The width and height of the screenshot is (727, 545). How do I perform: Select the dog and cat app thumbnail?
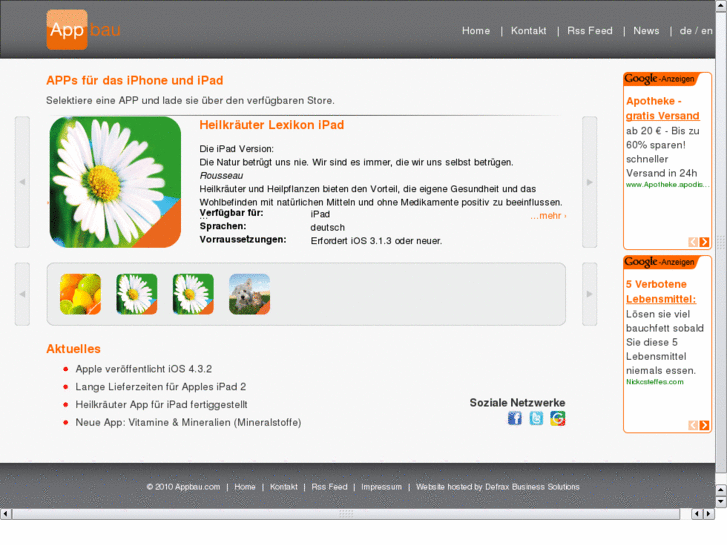[x=249, y=294]
